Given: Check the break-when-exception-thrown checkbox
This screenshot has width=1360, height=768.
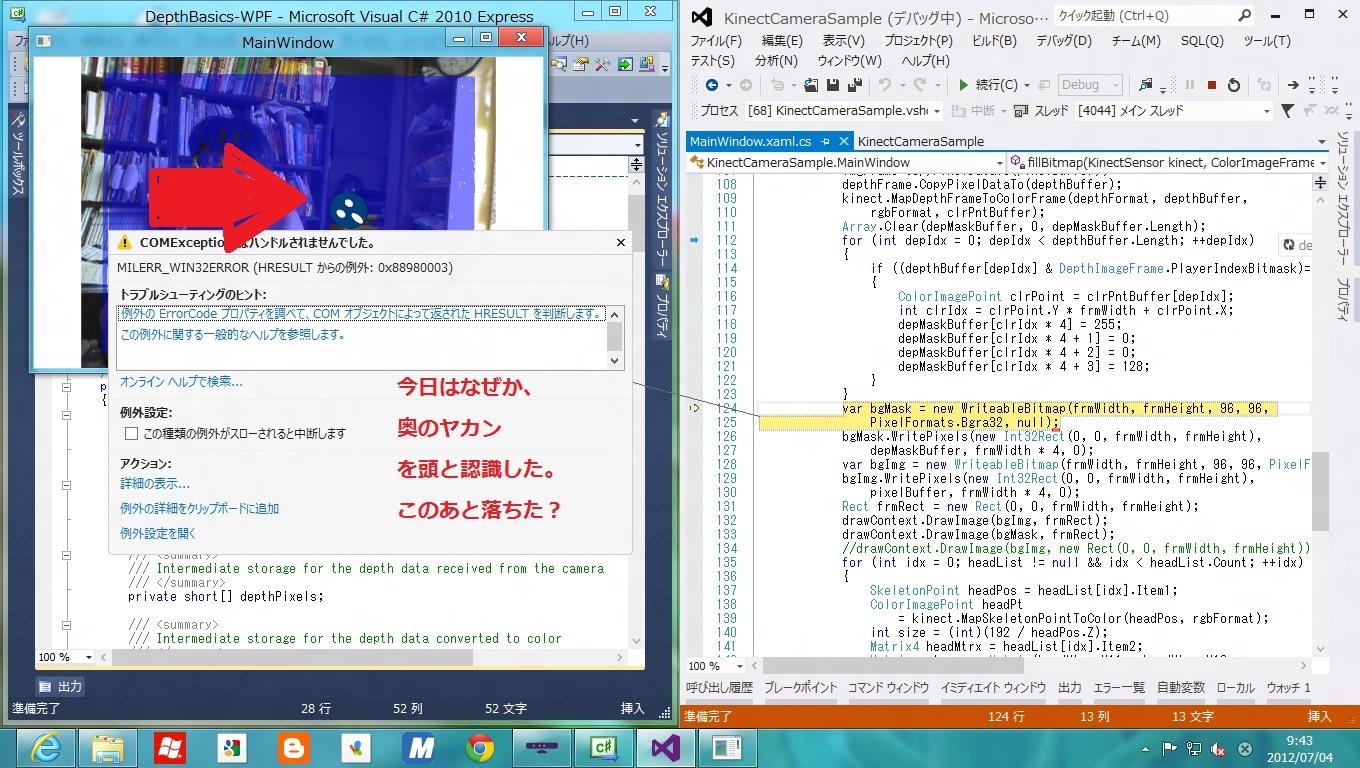Looking at the screenshot, I should click(x=131, y=433).
